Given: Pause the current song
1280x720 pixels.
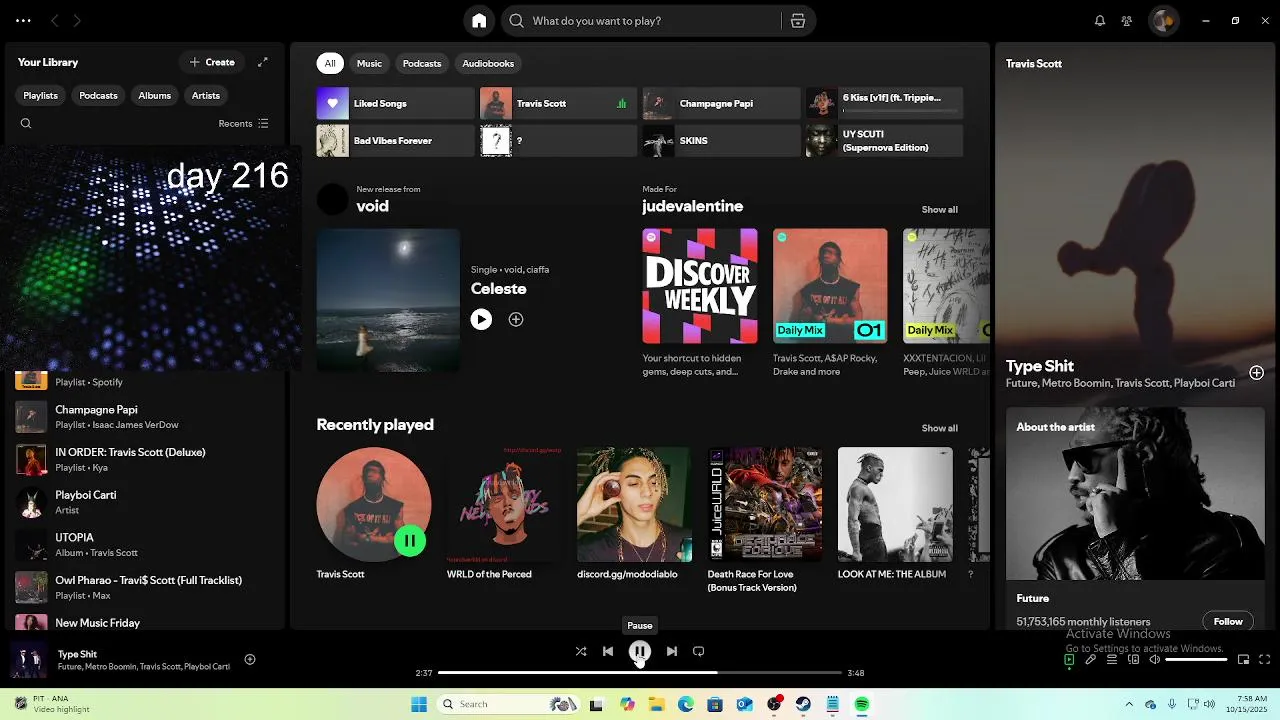Looking at the screenshot, I should [x=640, y=652].
